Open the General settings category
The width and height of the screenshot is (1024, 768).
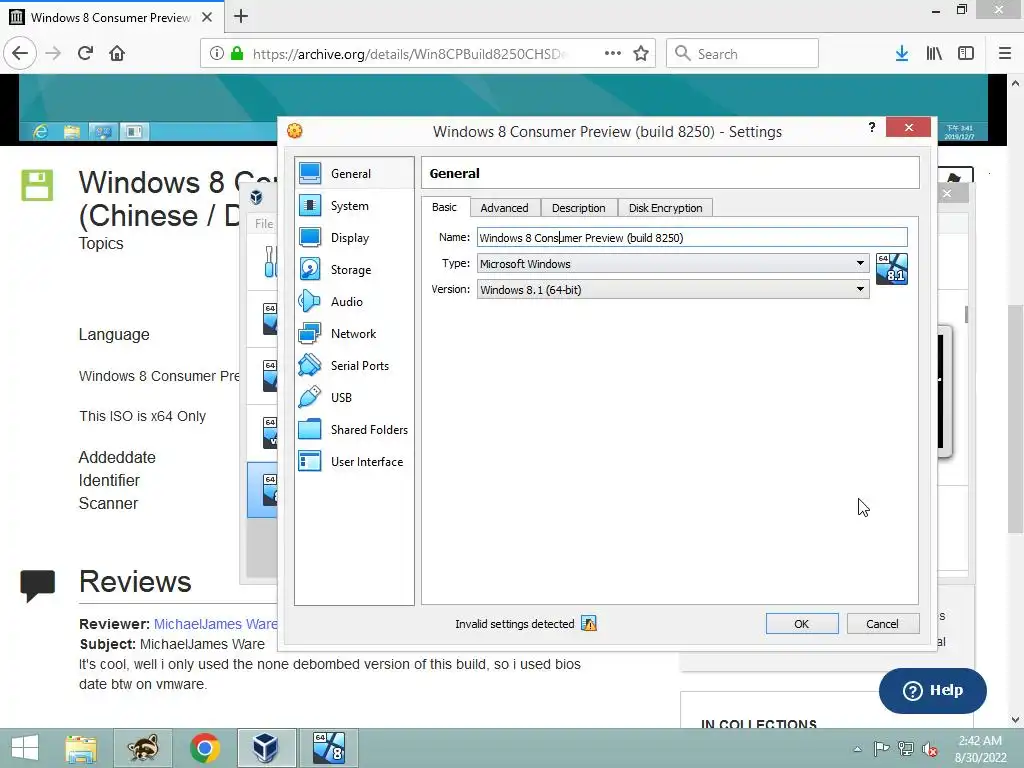(354, 174)
